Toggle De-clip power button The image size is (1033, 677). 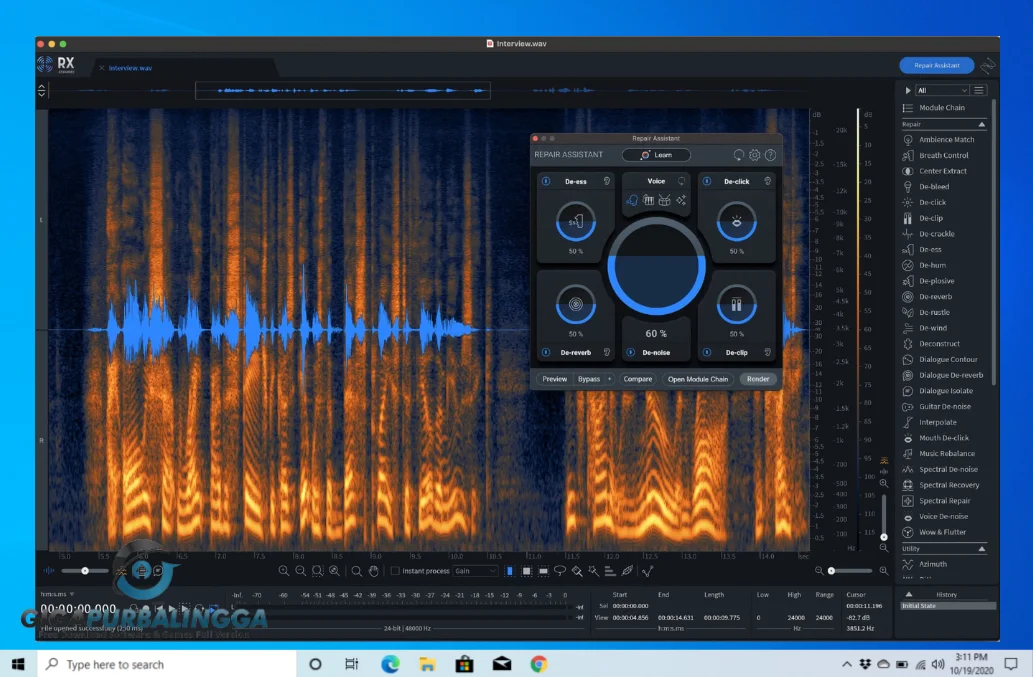click(707, 352)
